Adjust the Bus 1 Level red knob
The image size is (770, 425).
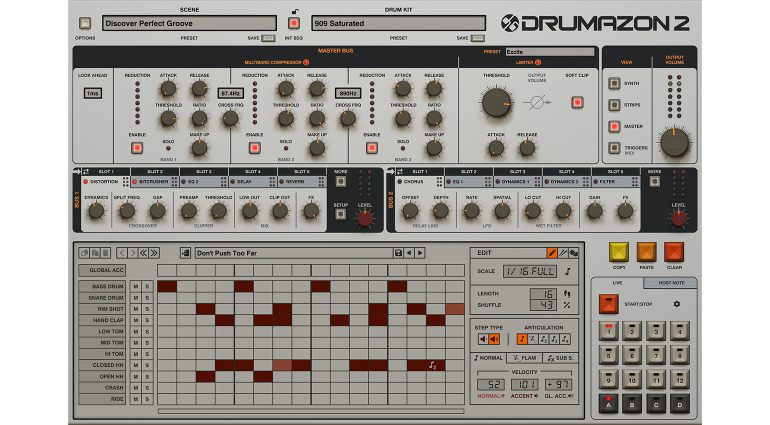[x=365, y=218]
